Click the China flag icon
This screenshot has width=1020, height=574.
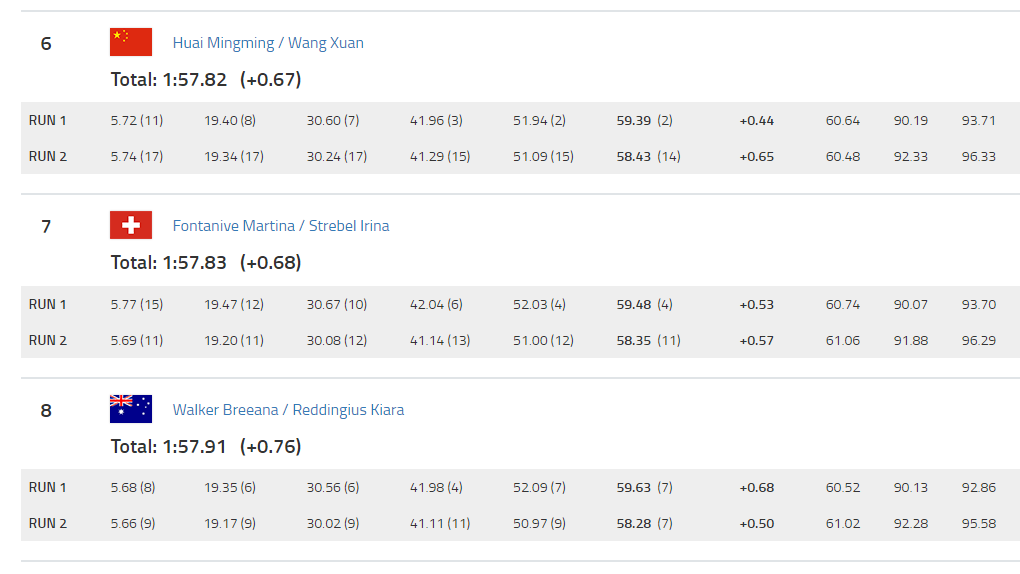tap(131, 42)
